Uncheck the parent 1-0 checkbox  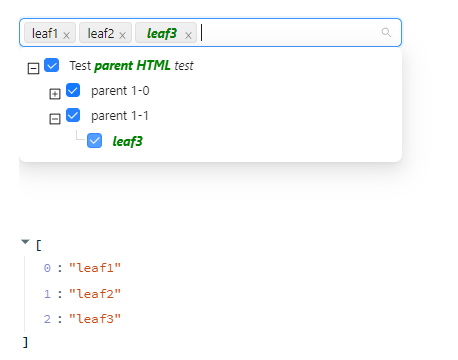tap(73, 90)
